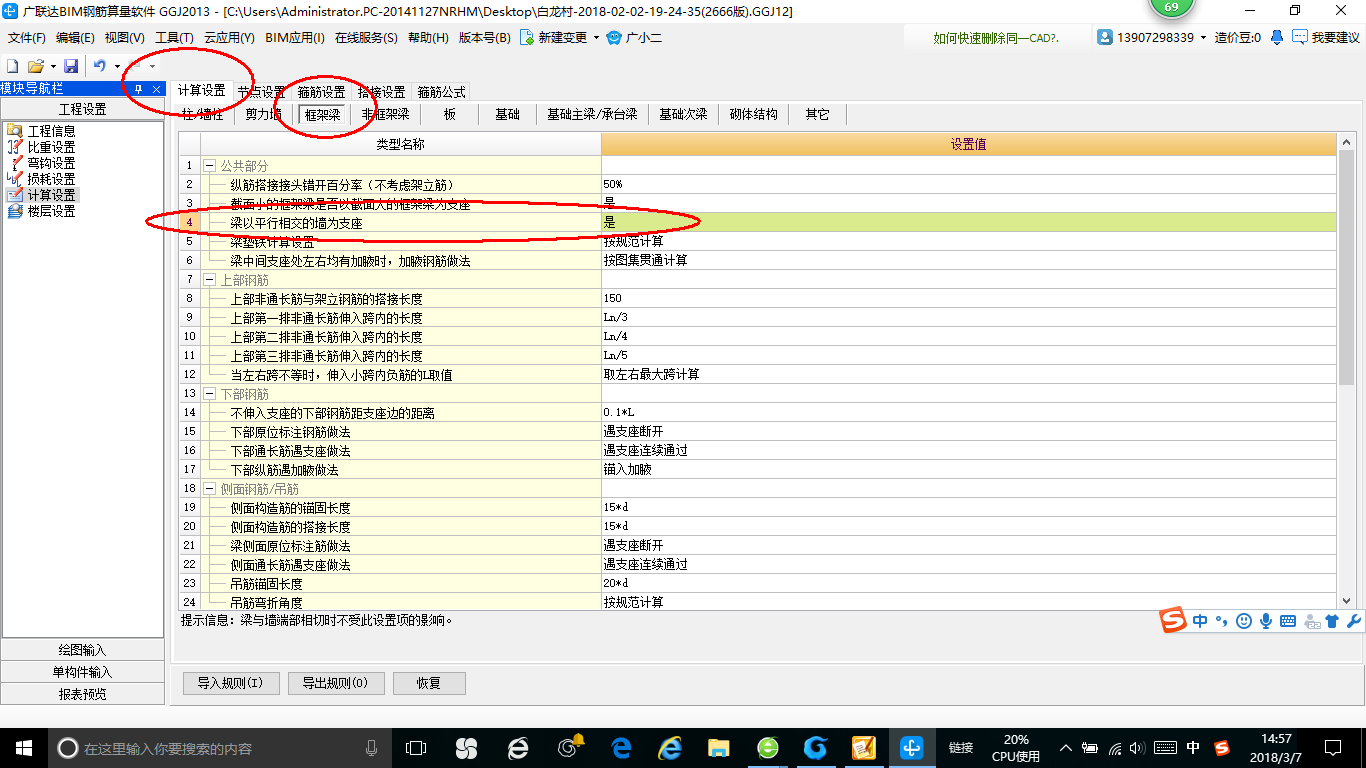The image size is (1366, 768).
Task: Click the 新建变更 toolbar button
Action: point(553,38)
